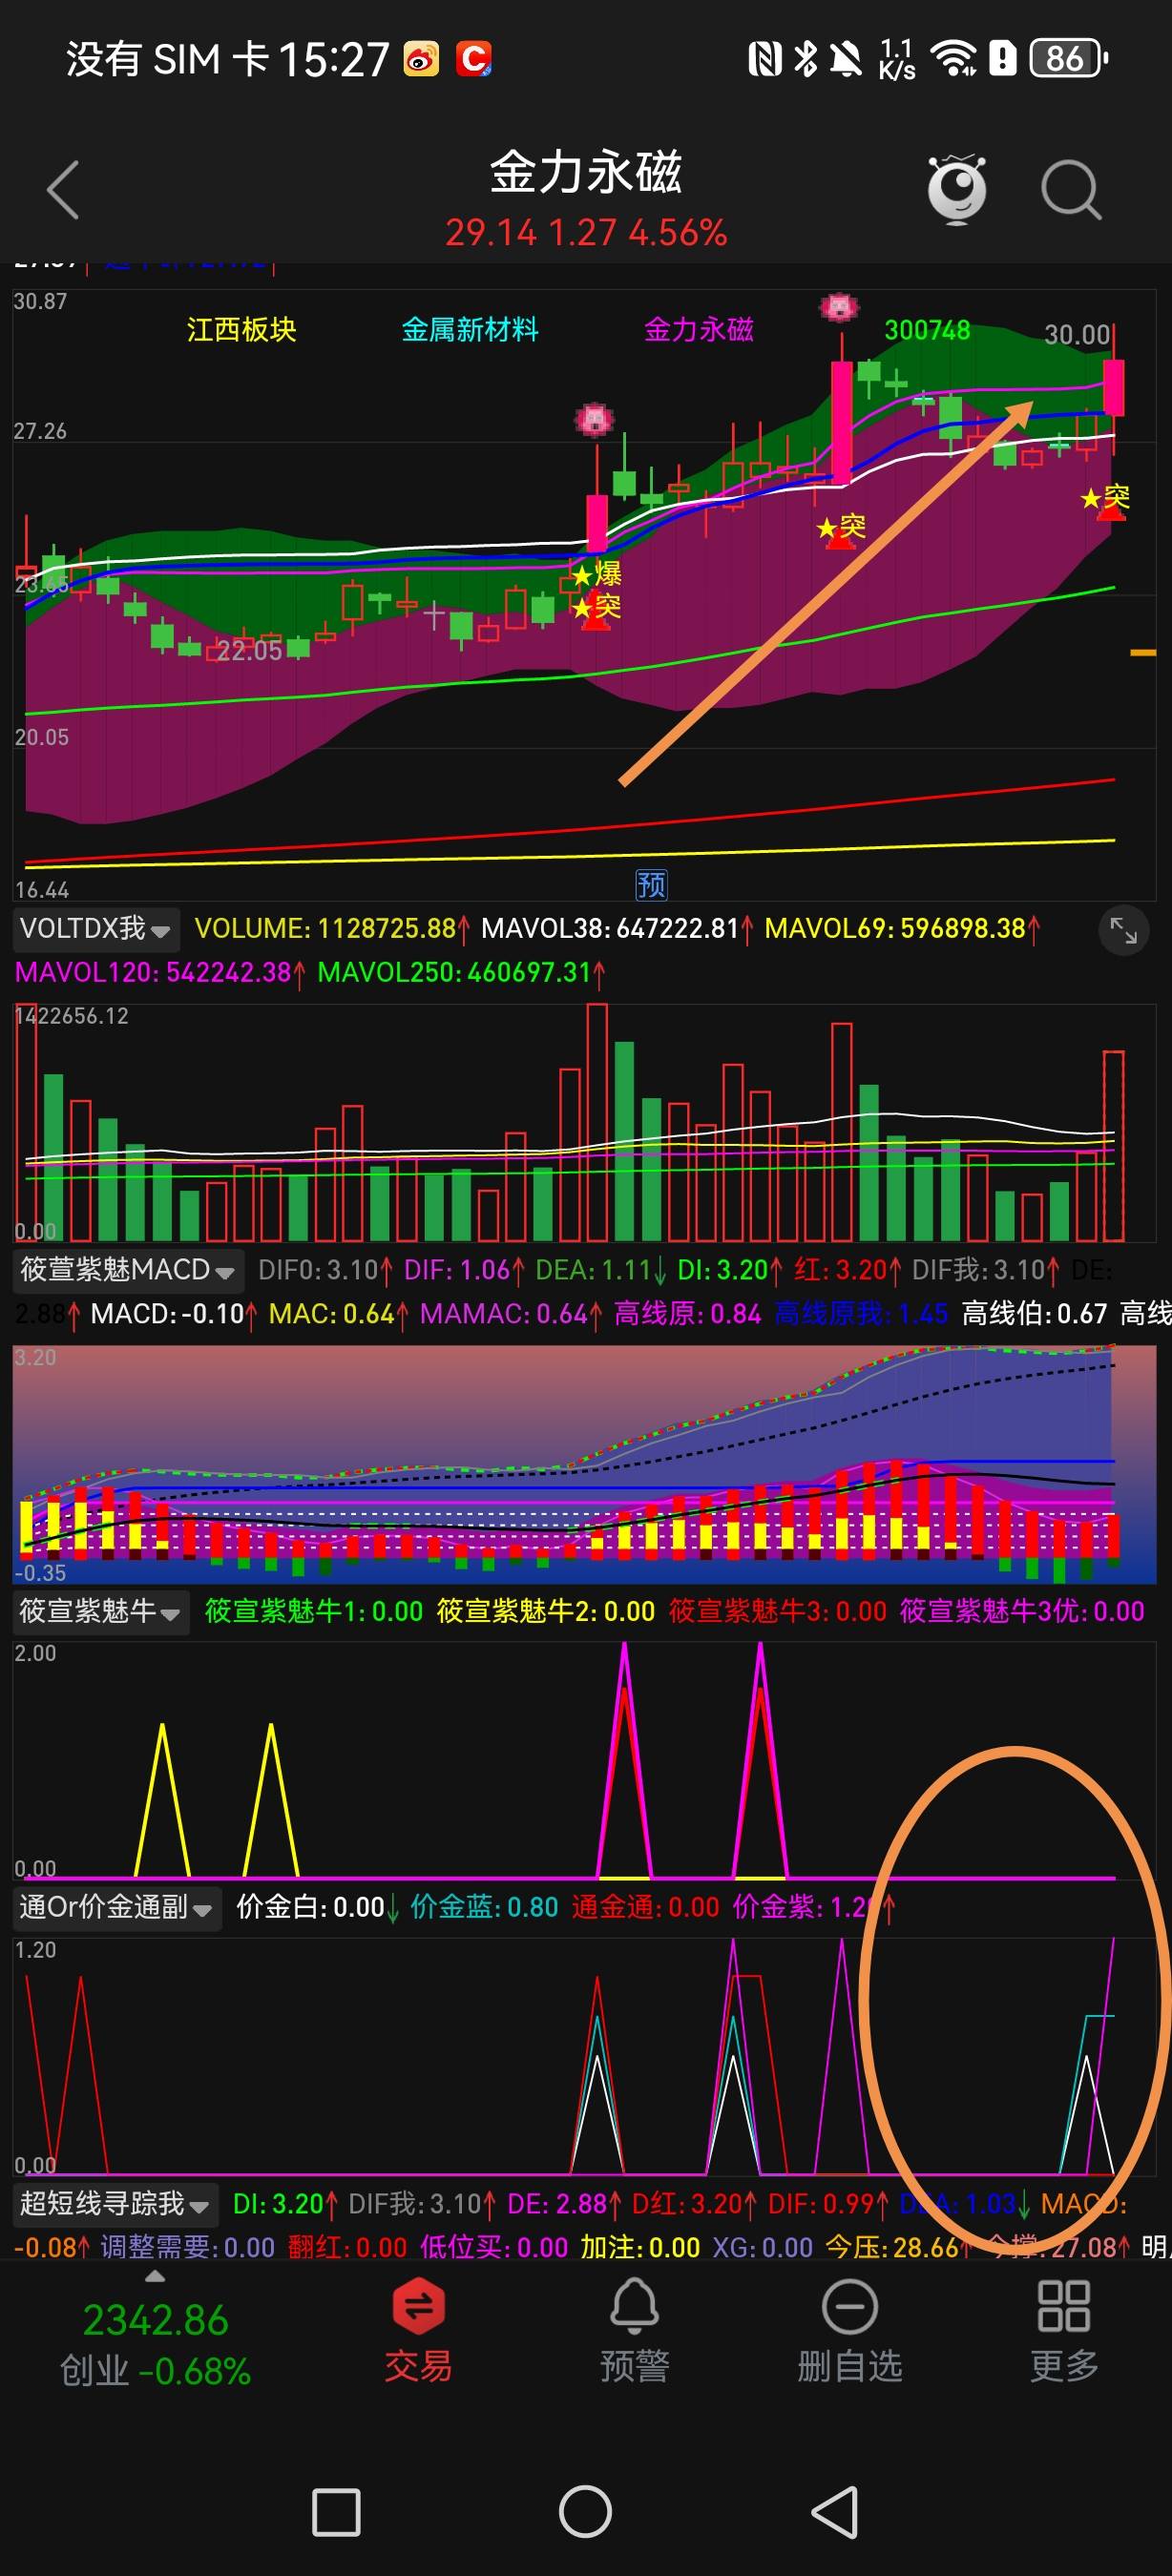1172x2576 pixels.
Task: Open the 预警 bell alert
Action: (634, 2331)
